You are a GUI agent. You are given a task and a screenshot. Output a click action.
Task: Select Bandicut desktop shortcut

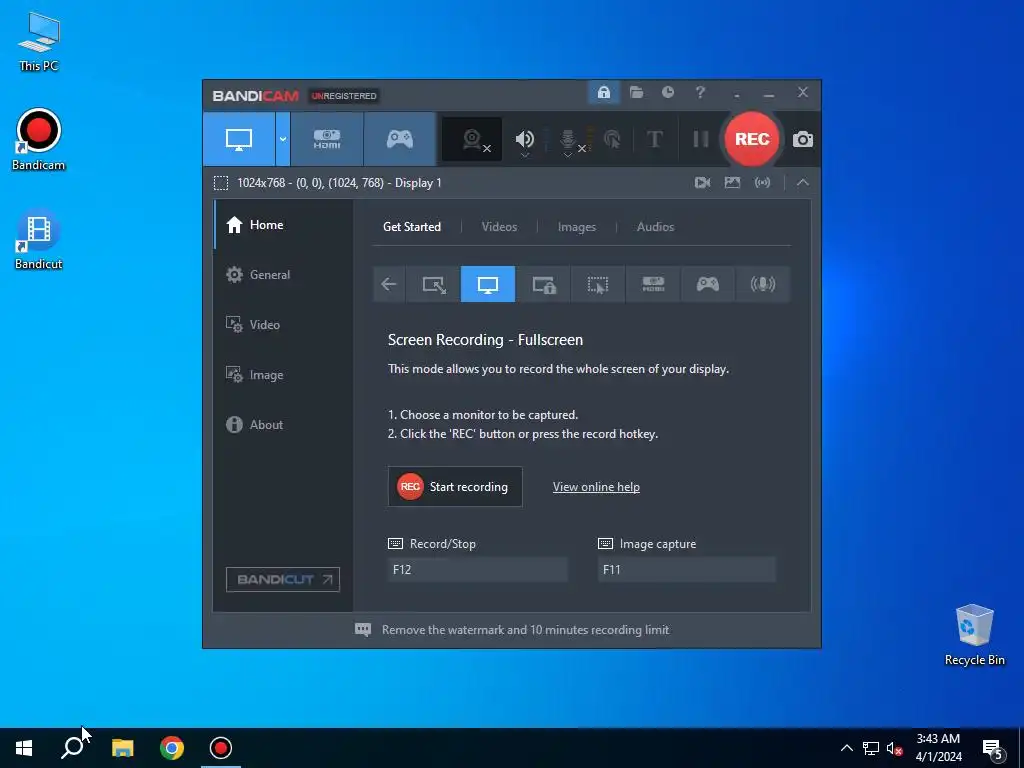pos(39,240)
